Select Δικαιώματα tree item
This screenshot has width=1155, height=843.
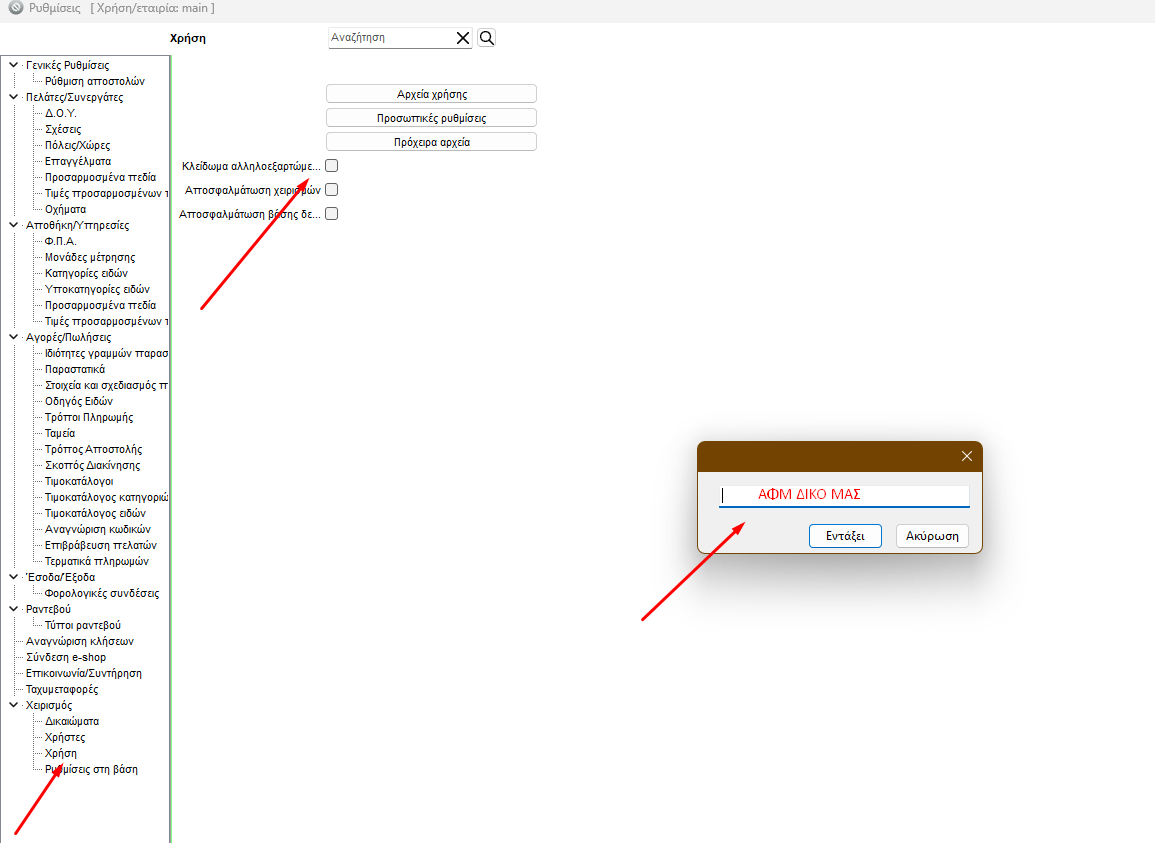(71, 721)
